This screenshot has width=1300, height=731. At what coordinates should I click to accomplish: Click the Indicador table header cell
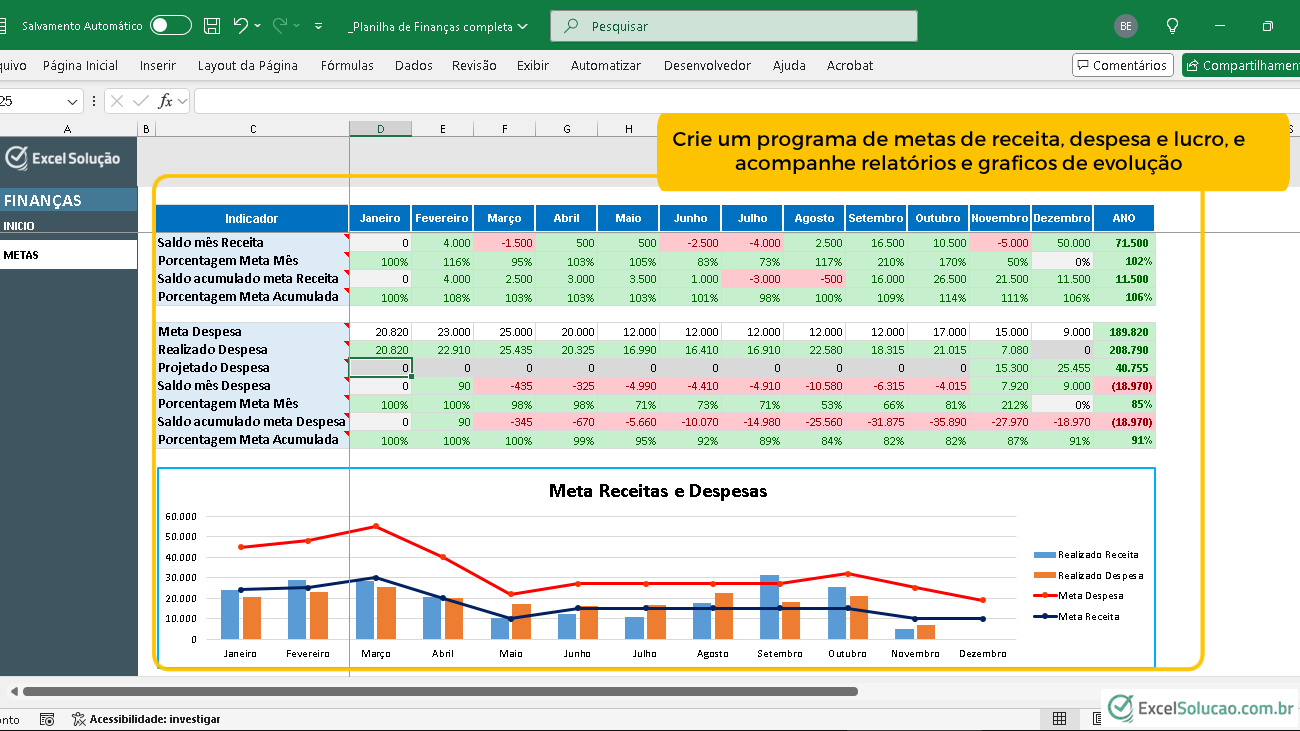[252, 218]
